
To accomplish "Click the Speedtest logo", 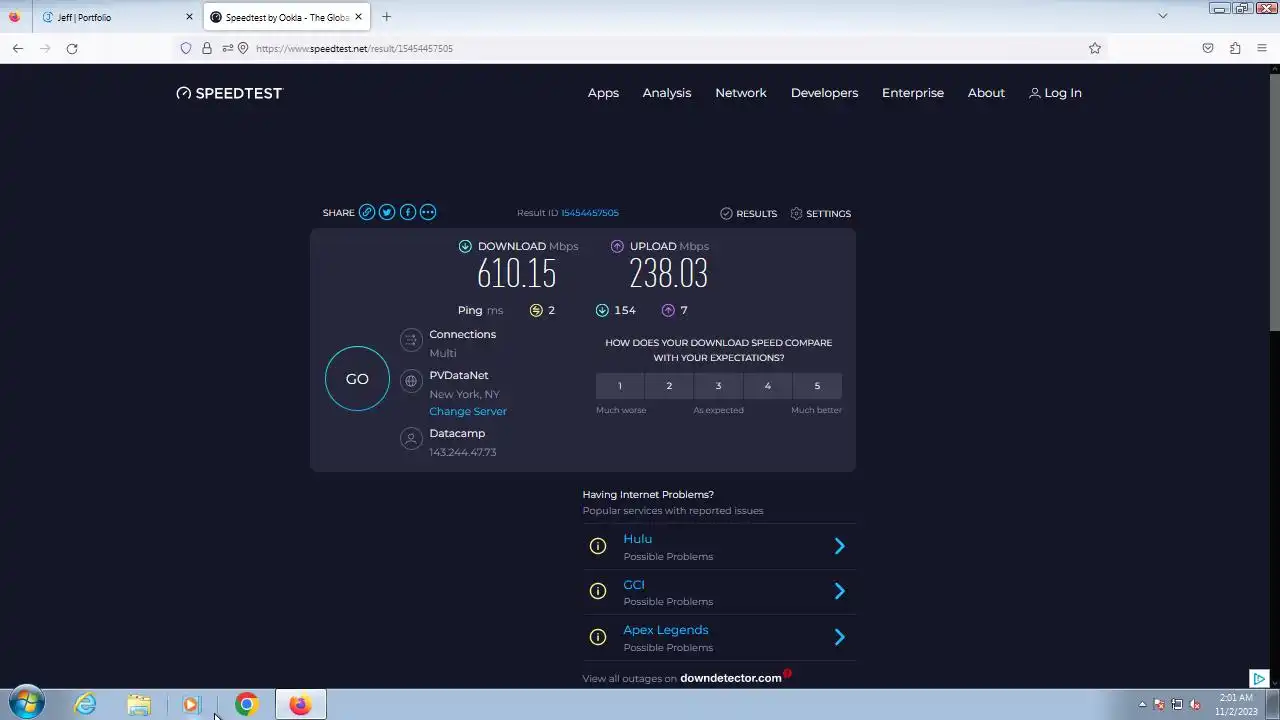I will click(229, 93).
